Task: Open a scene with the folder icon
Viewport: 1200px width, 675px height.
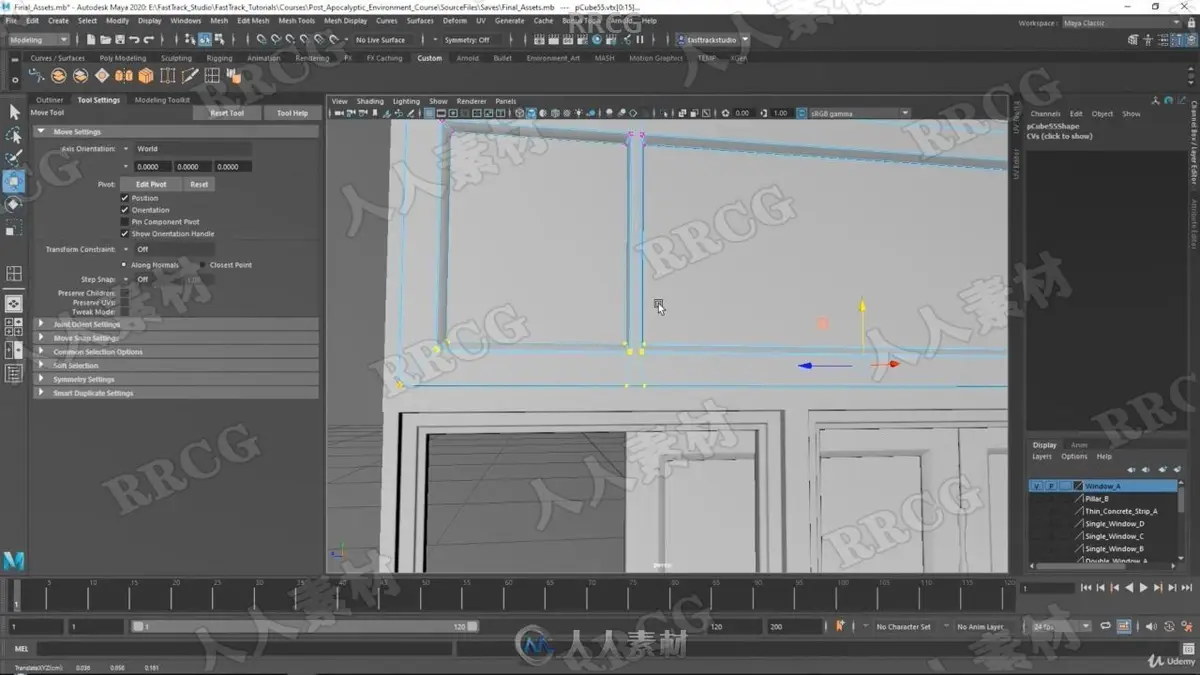Action: [105, 40]
